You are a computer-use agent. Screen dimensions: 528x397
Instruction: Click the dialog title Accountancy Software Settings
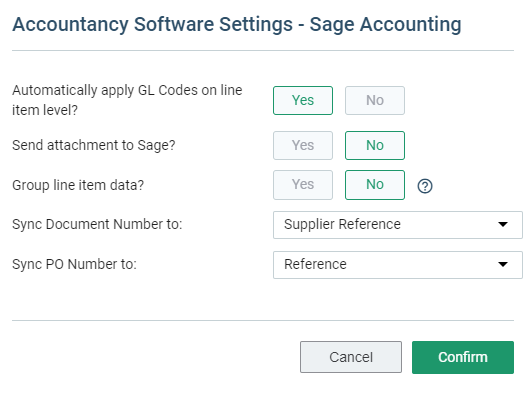[153, 25]
